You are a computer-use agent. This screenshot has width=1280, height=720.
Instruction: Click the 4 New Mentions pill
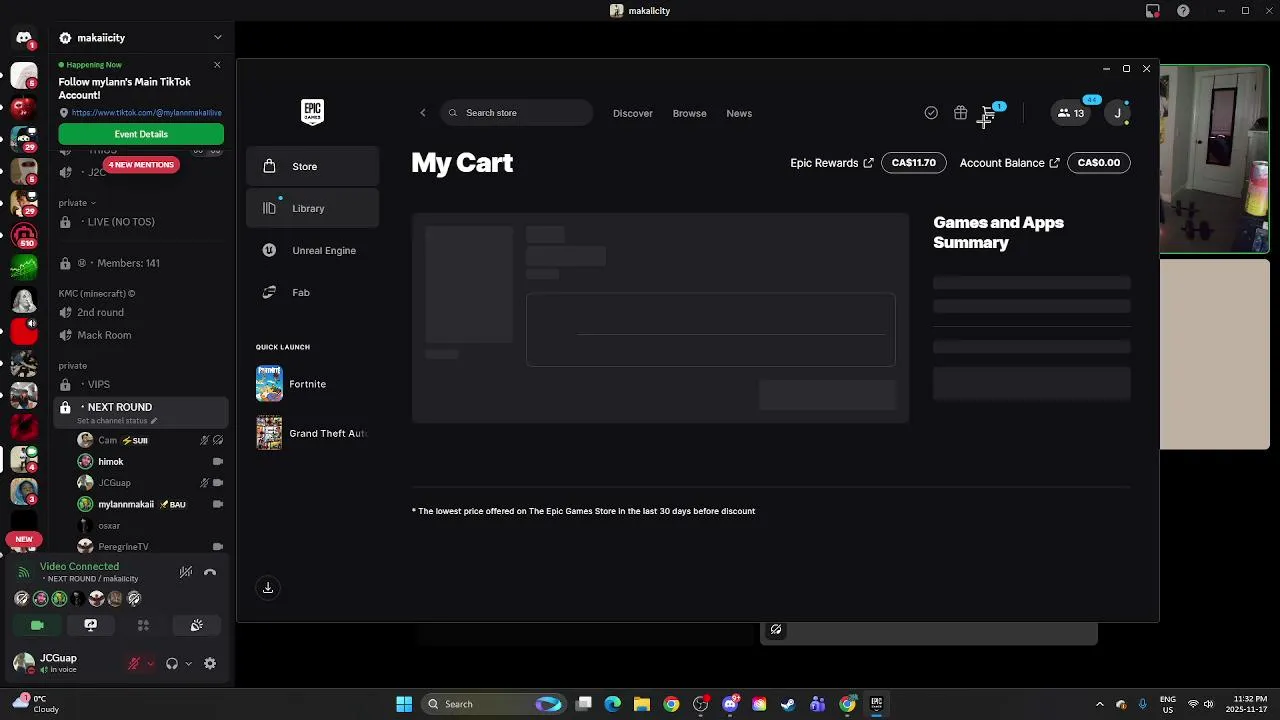tap(141, 164)
